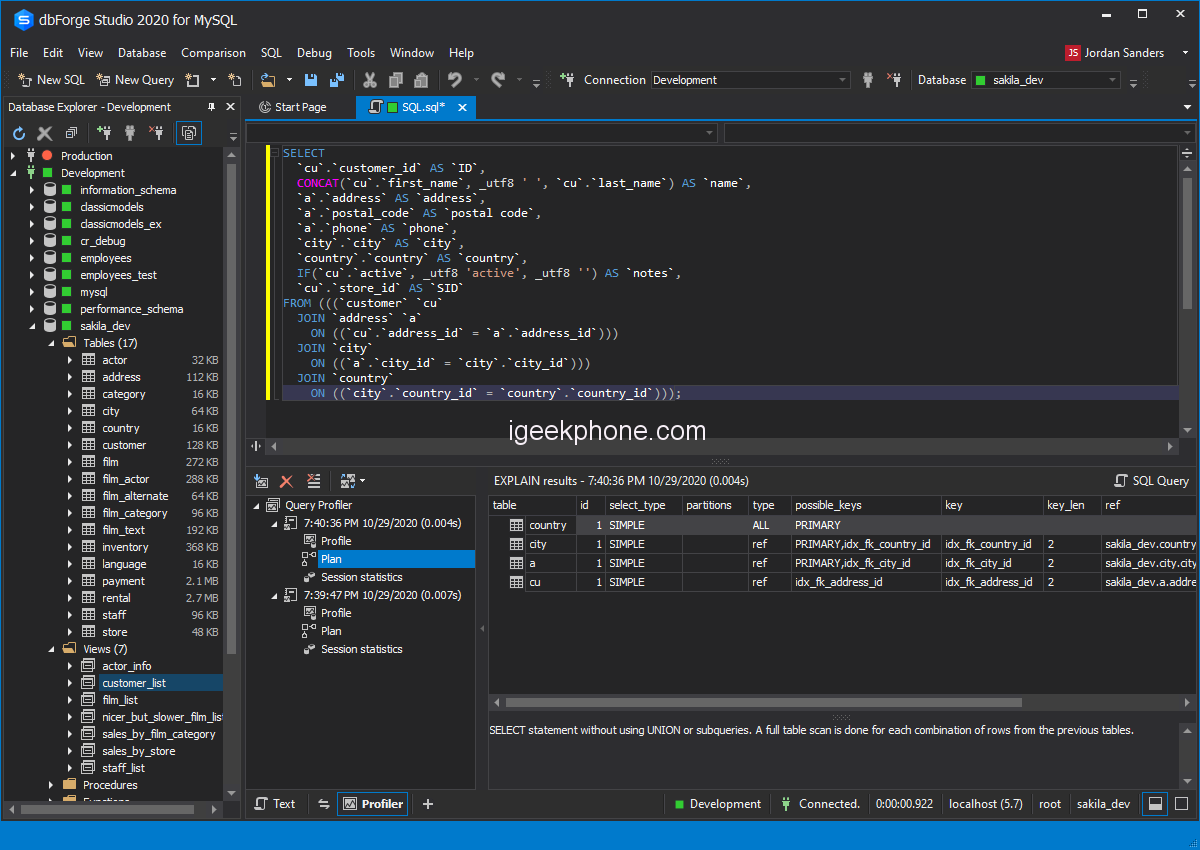Viewport: 1200px width, 850px height.
Task: Click the Open file folder icon
Action: coord(268,80)
